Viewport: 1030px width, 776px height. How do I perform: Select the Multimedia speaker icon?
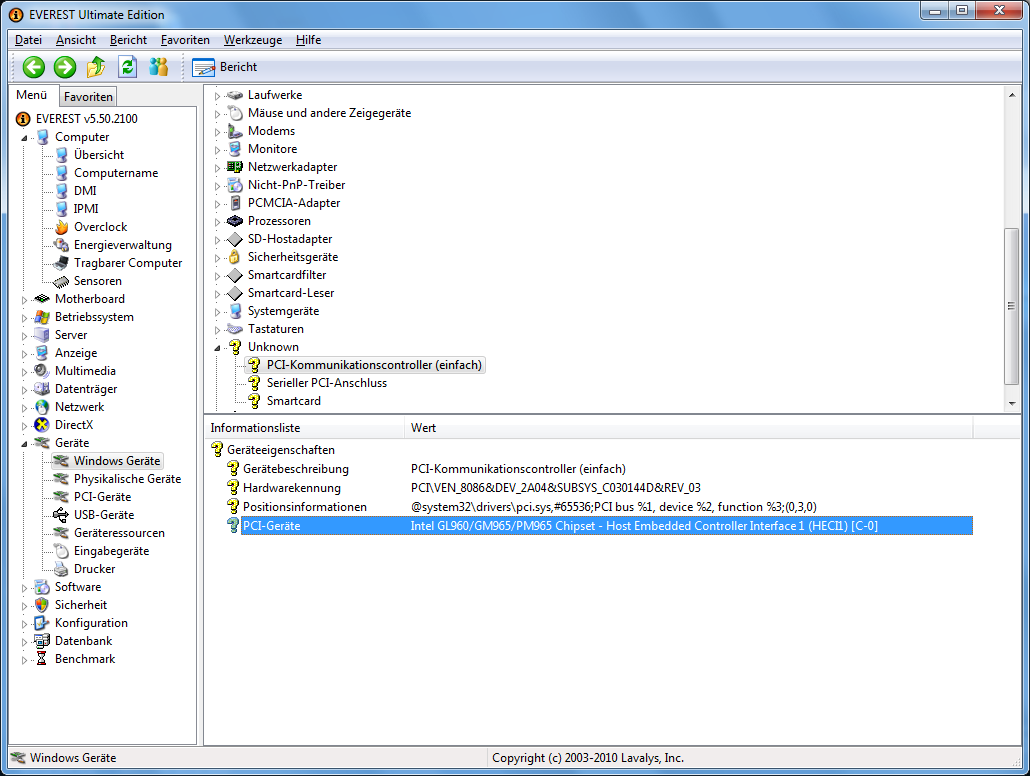(x=42, y=371)
